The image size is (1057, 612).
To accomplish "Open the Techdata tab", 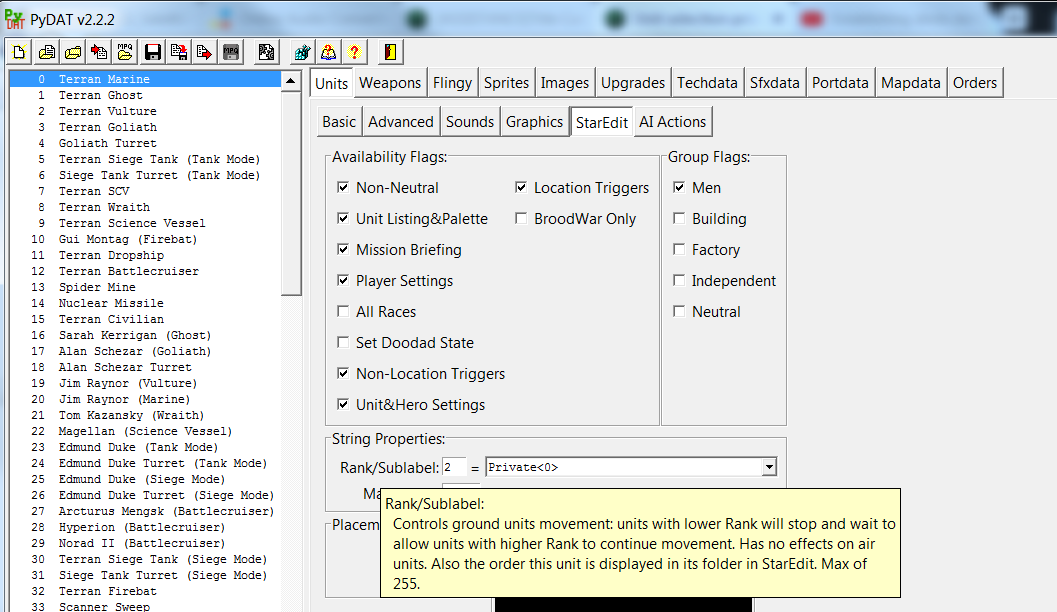I will click(707, 83).
